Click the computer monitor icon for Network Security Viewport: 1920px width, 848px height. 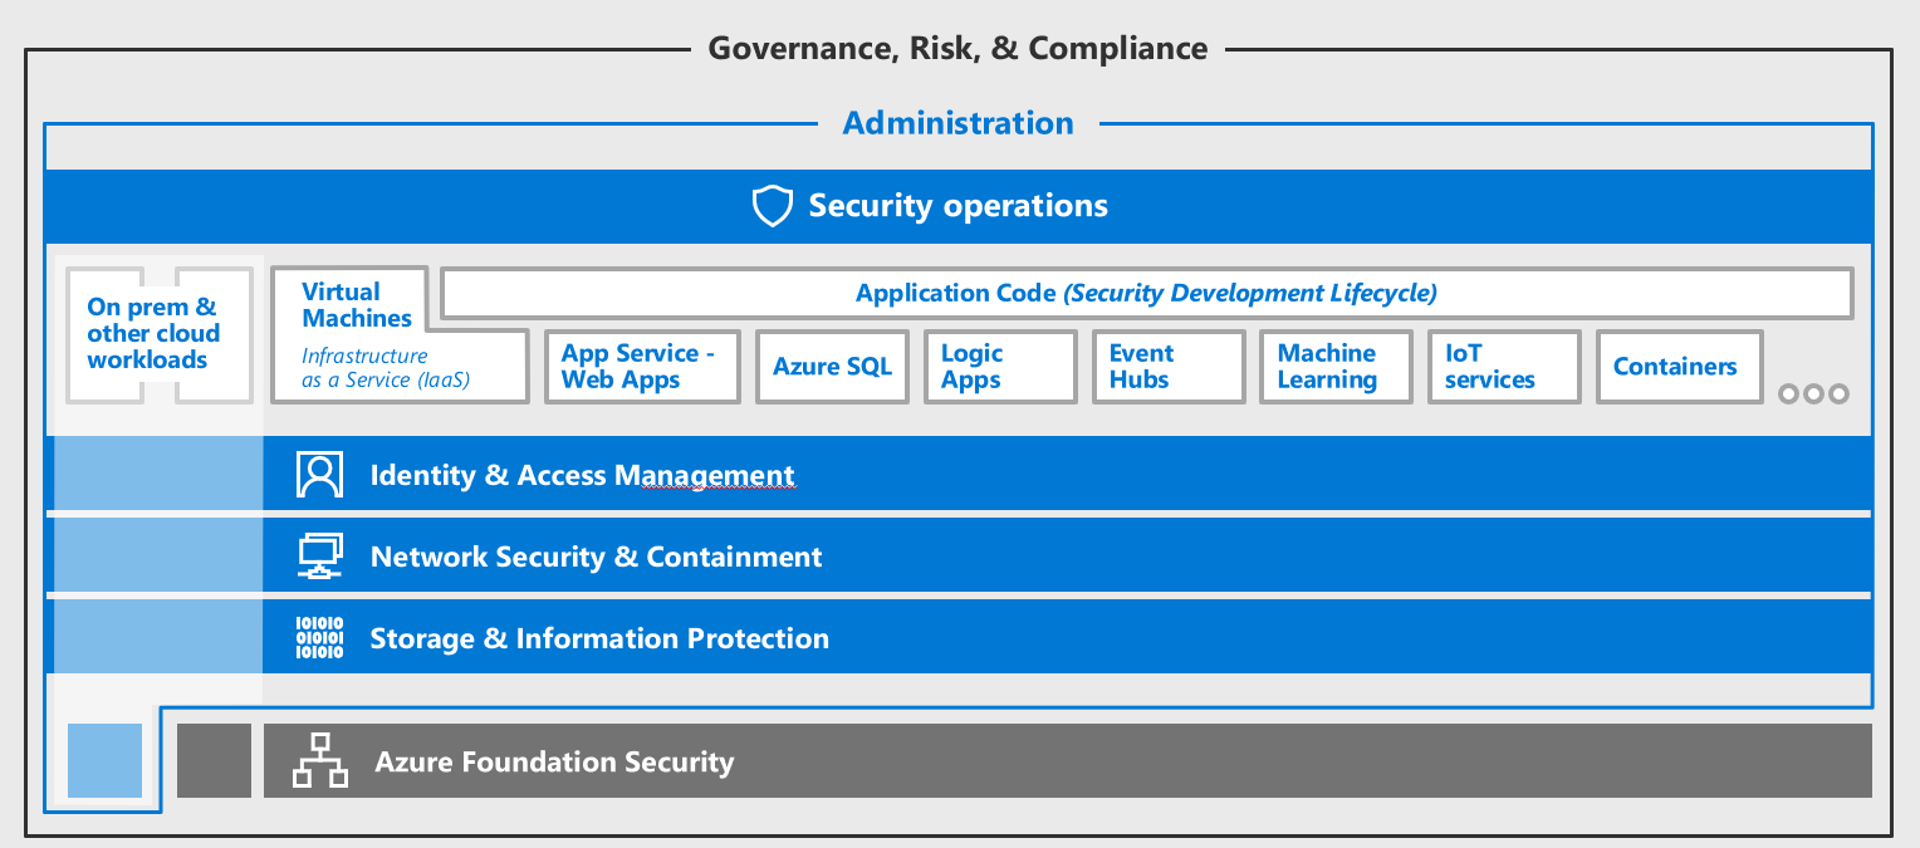coord(320,556)
